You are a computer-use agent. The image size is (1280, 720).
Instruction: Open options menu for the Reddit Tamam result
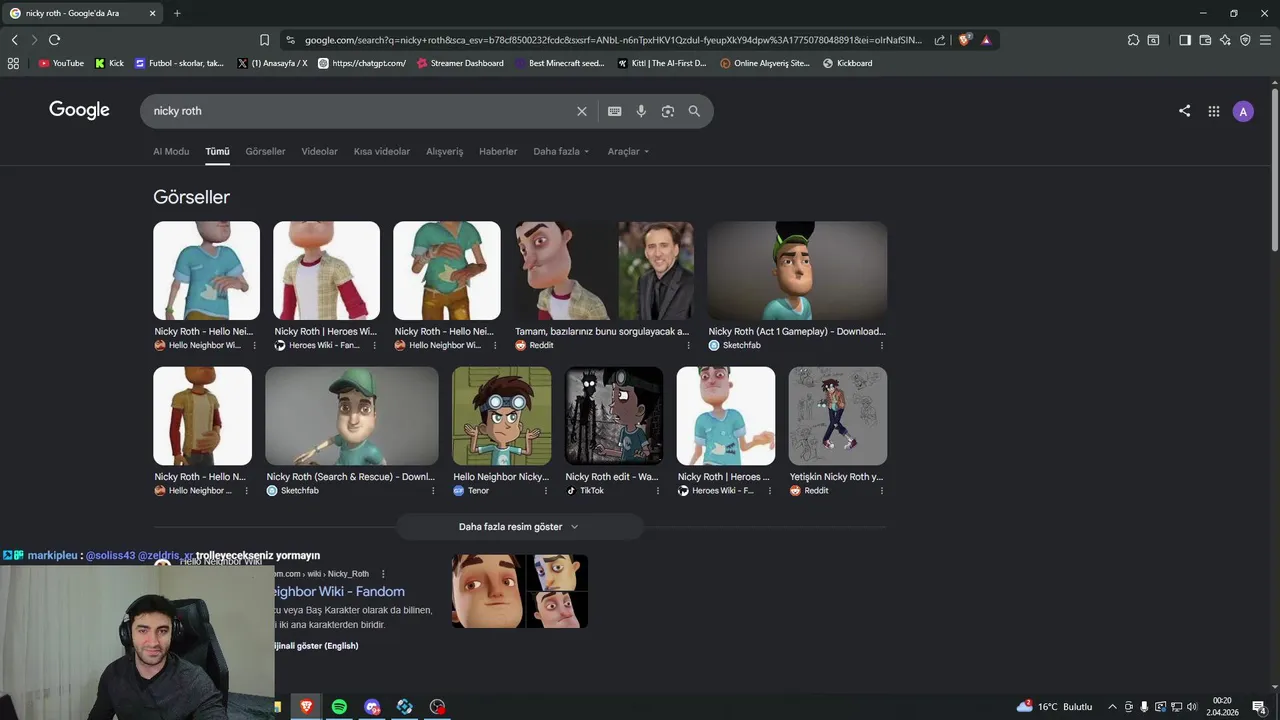(x=688, y=345)
